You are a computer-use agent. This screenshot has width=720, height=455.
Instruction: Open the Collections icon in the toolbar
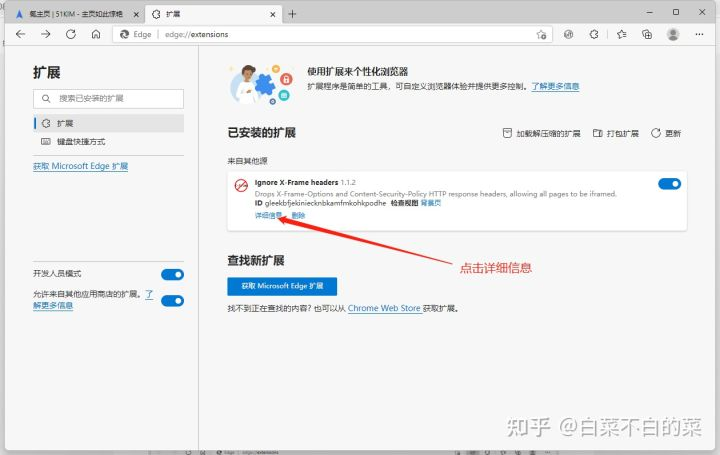point(647,34)
